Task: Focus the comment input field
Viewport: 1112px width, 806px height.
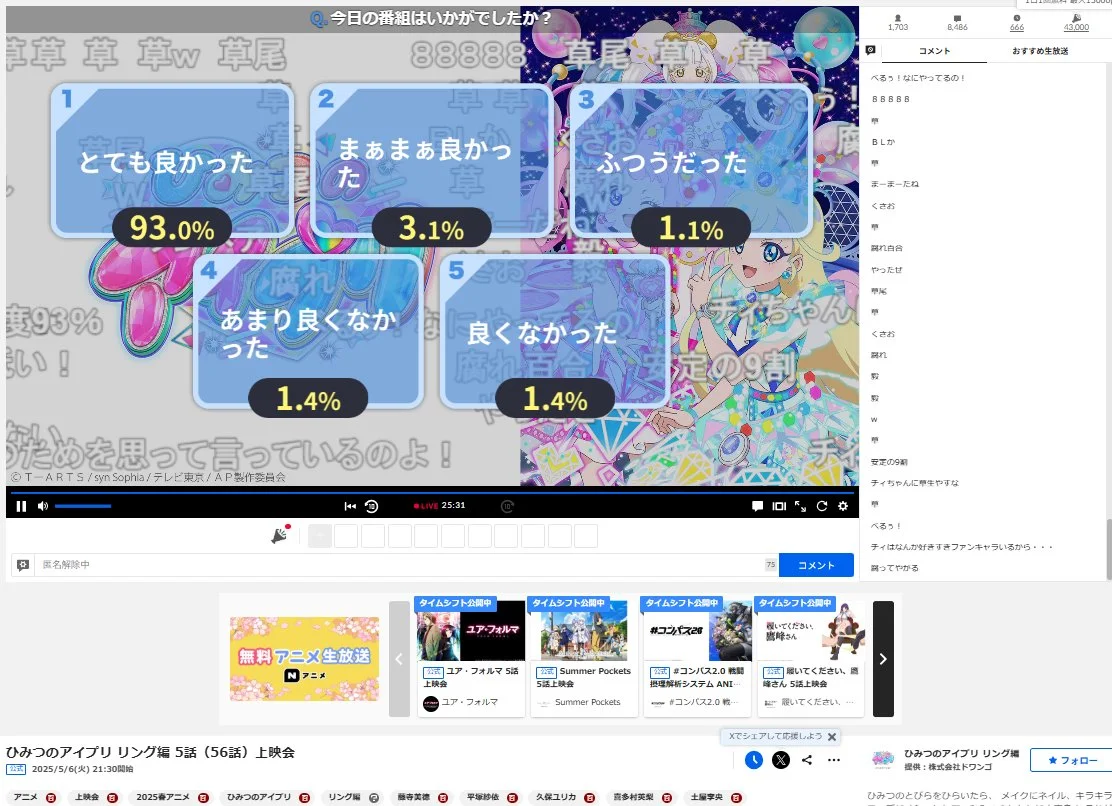Action: pyautogui.click(x=406, y=565)
